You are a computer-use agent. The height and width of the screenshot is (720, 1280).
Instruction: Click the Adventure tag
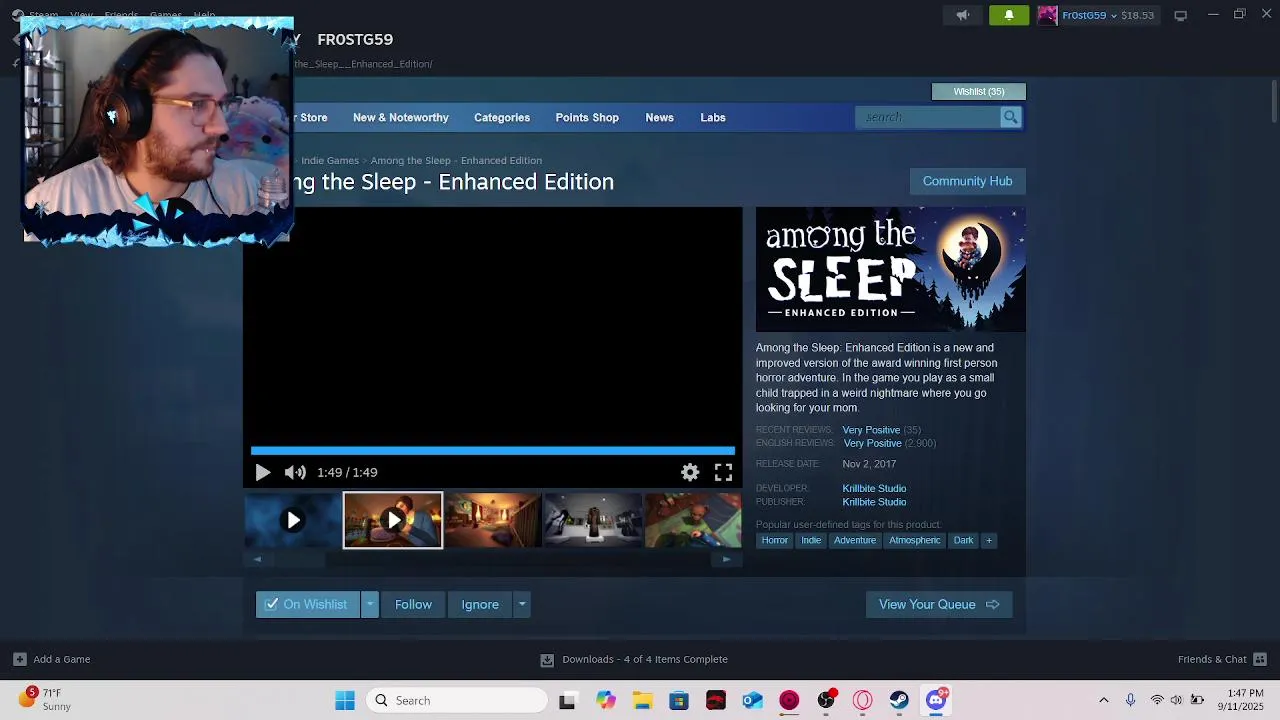coord(855,540)
